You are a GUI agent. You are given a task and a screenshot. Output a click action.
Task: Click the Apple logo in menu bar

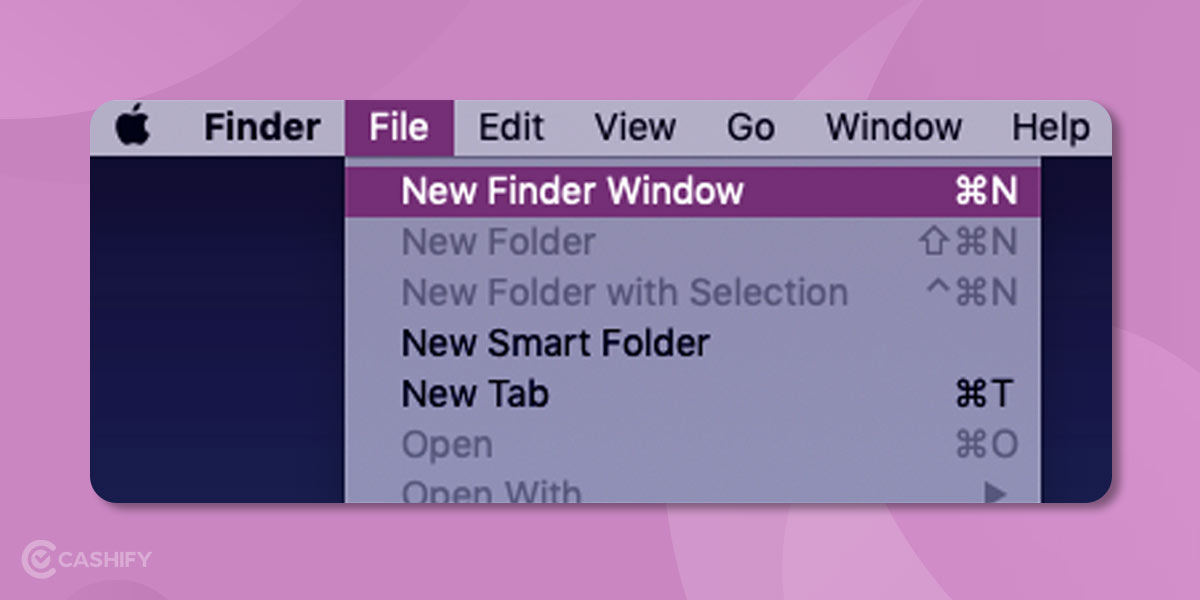tap(133, 126)
